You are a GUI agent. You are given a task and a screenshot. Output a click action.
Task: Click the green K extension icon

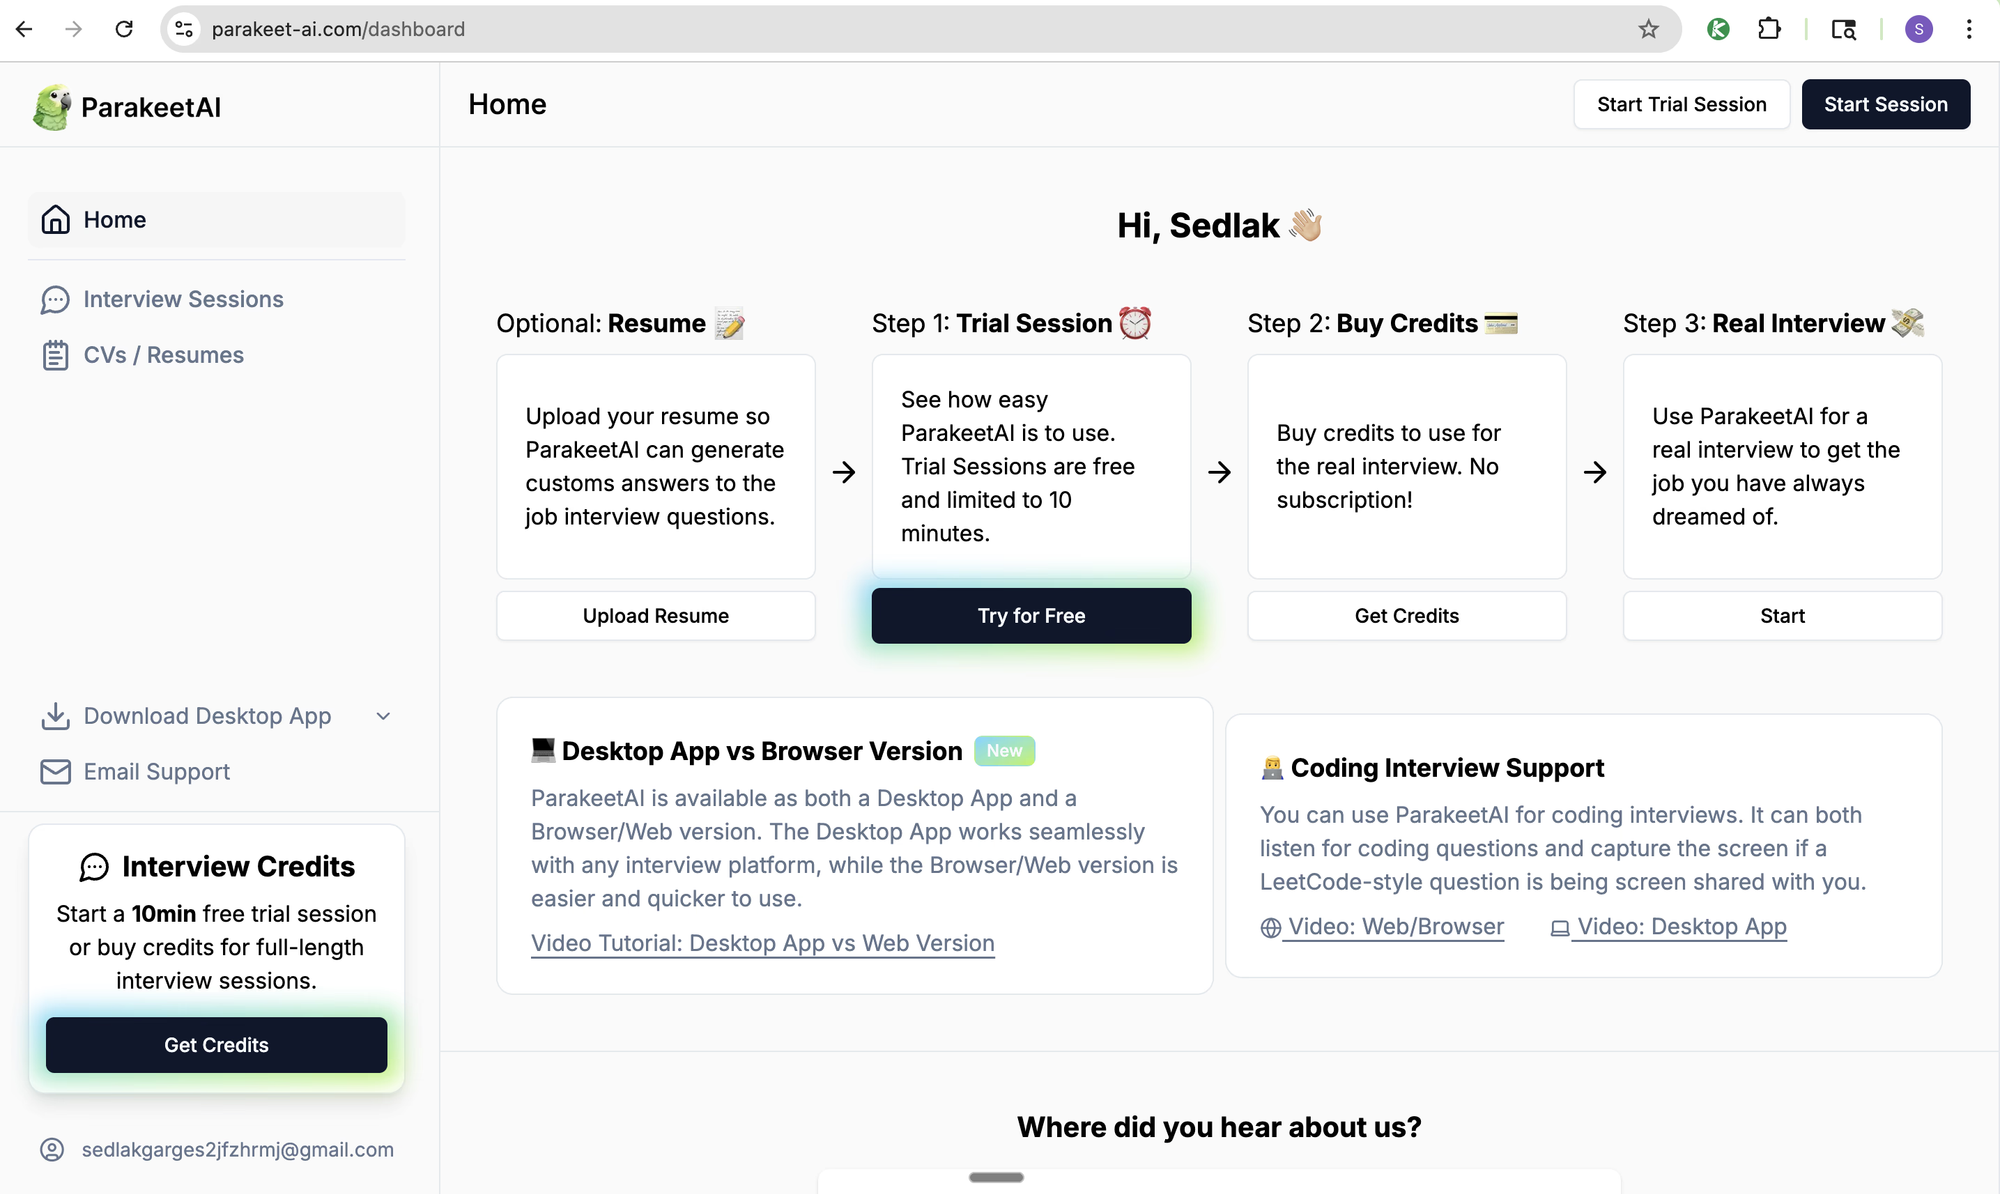pos(1718,29)
